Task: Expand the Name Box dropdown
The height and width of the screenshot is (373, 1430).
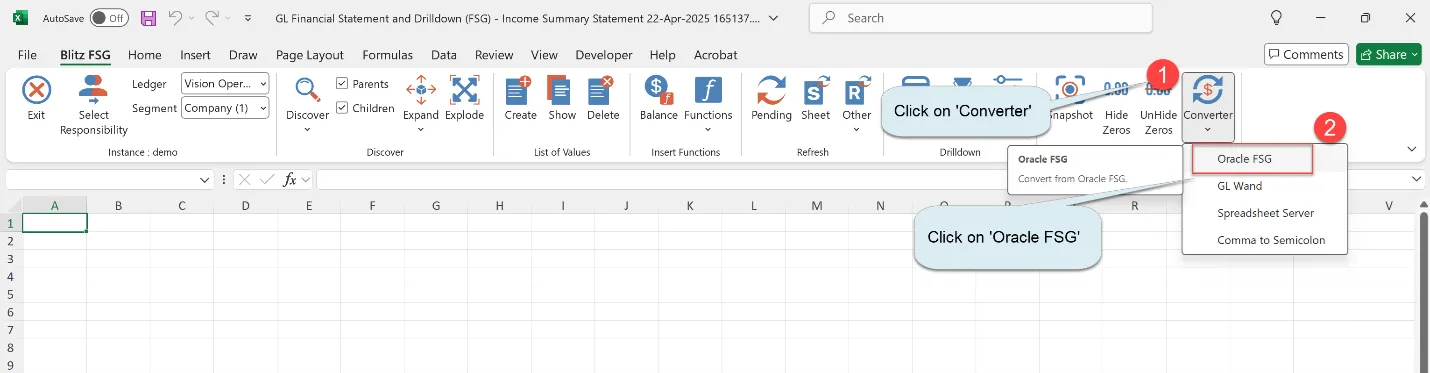Action: click(x=205, y=180)
